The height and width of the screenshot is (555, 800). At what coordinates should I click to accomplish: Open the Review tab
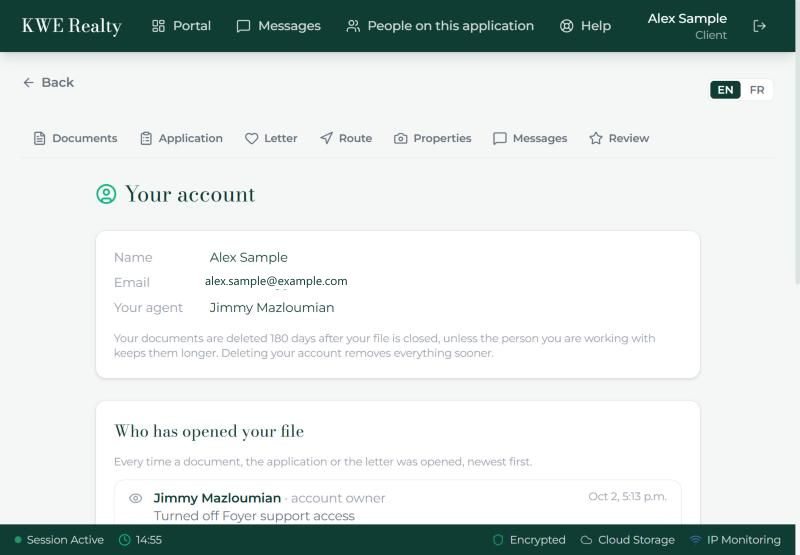(x=619, y=138)
